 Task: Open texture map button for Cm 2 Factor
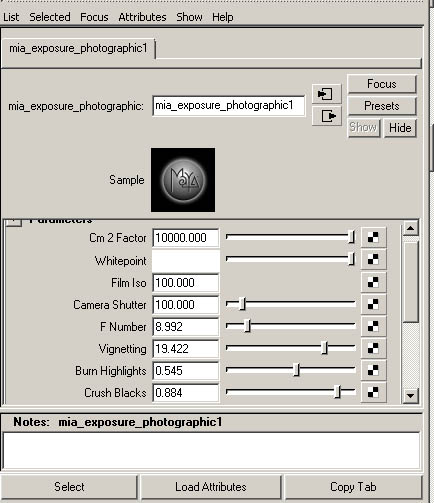point(373,238)
